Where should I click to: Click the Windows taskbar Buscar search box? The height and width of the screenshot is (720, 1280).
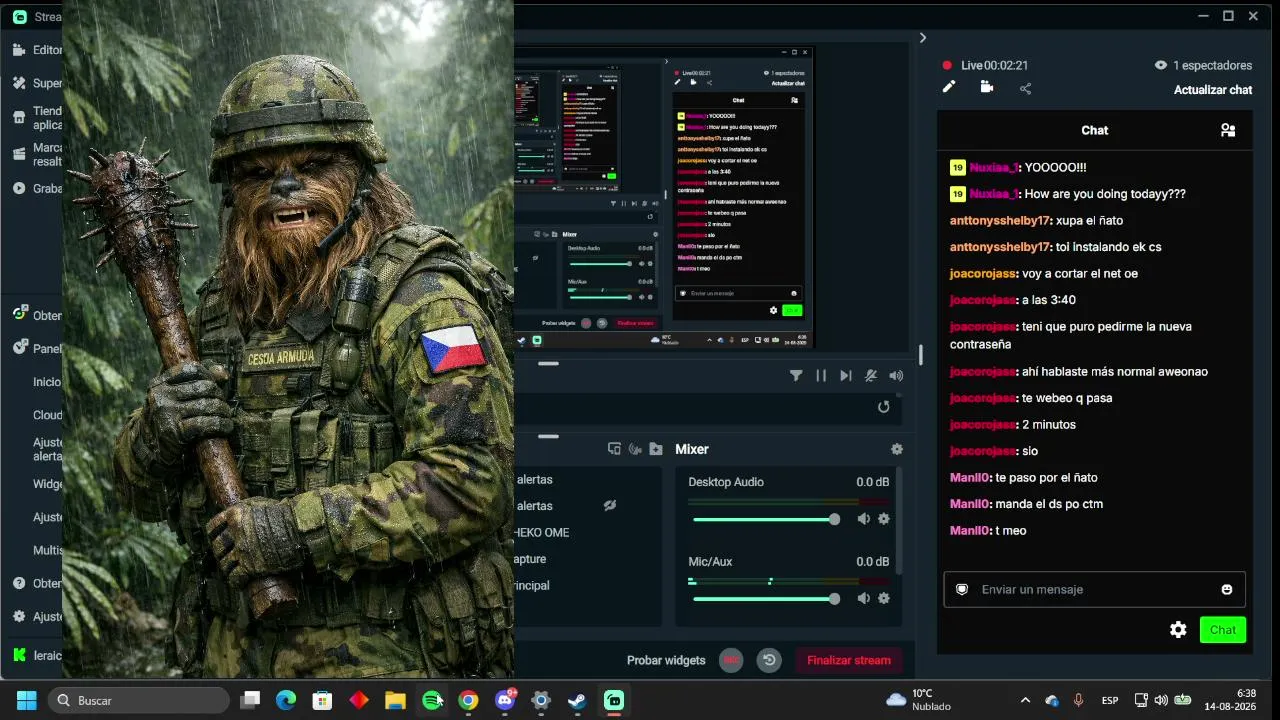coord(141,700)
